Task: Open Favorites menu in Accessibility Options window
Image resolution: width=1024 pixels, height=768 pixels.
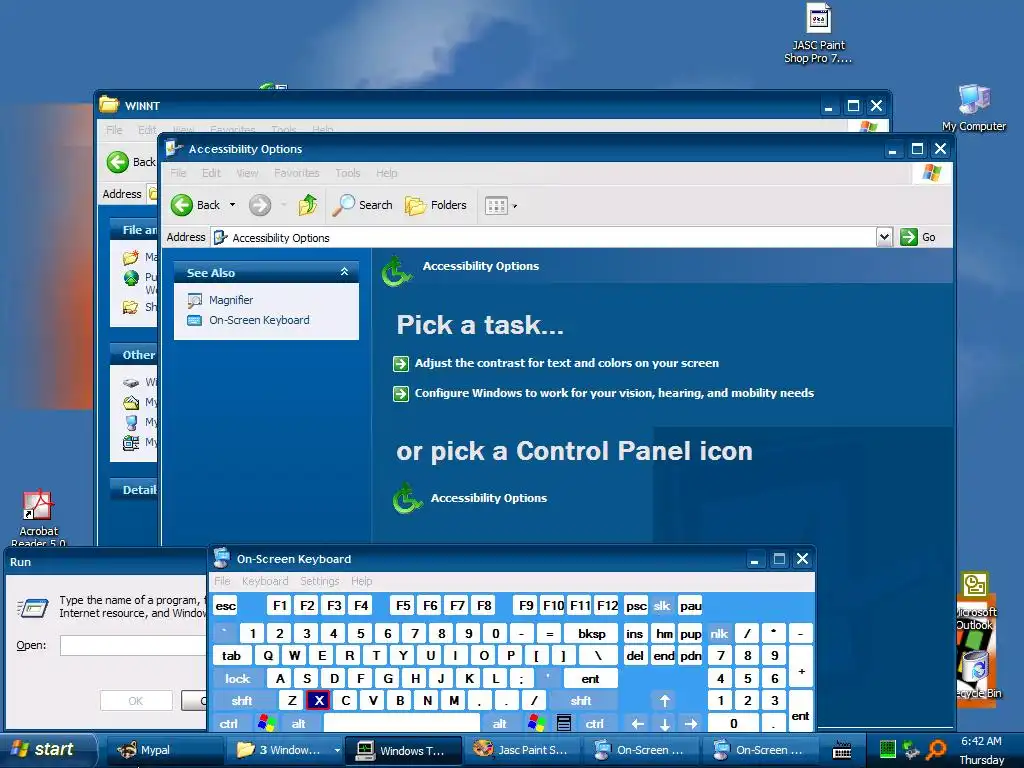Action: 296,173
